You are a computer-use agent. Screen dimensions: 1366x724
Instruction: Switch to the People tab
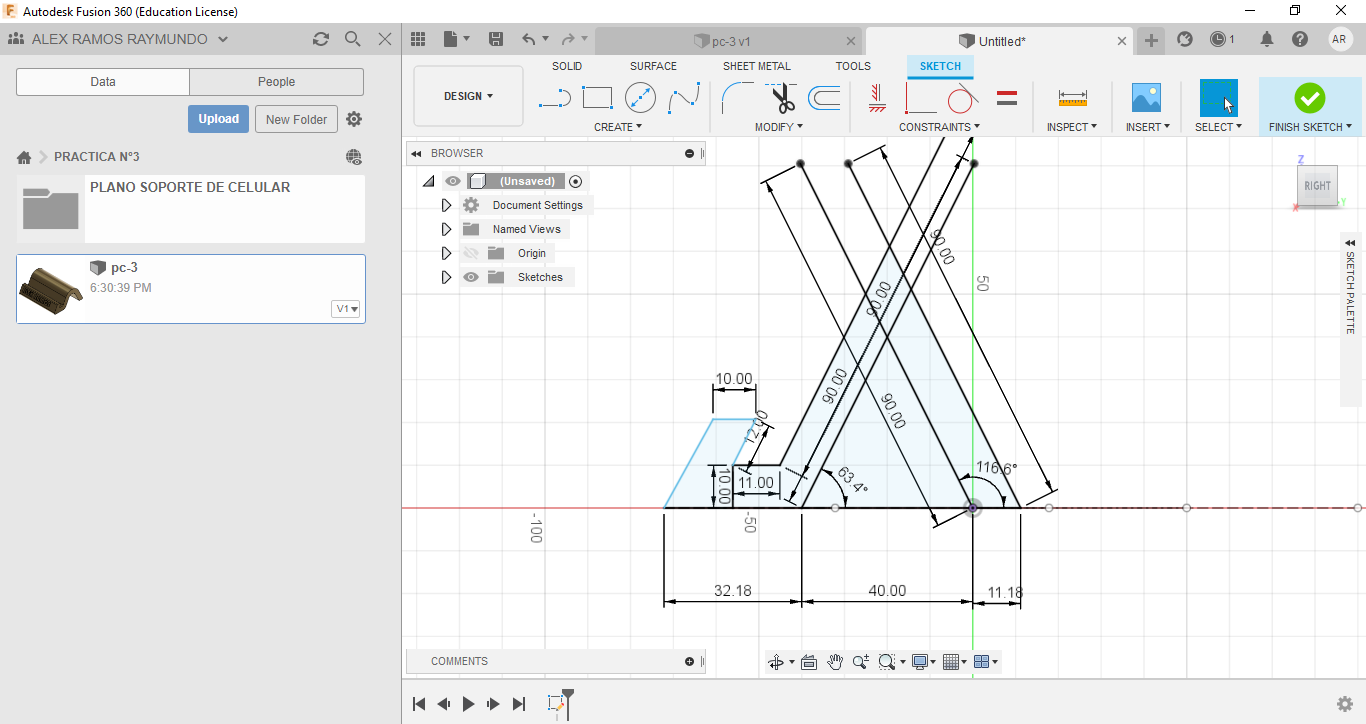pyautogui.click(x=276, y=82)
